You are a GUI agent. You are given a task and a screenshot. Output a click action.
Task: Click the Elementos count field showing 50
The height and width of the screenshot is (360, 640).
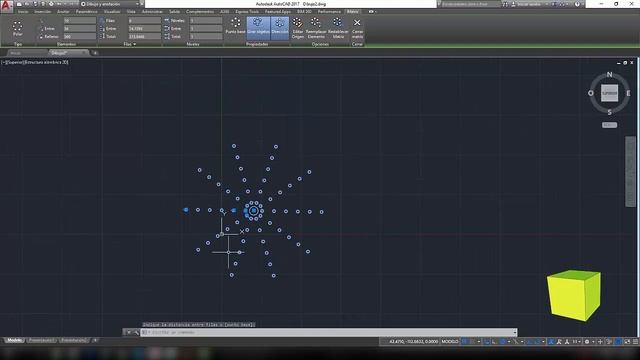coord(79,20)
